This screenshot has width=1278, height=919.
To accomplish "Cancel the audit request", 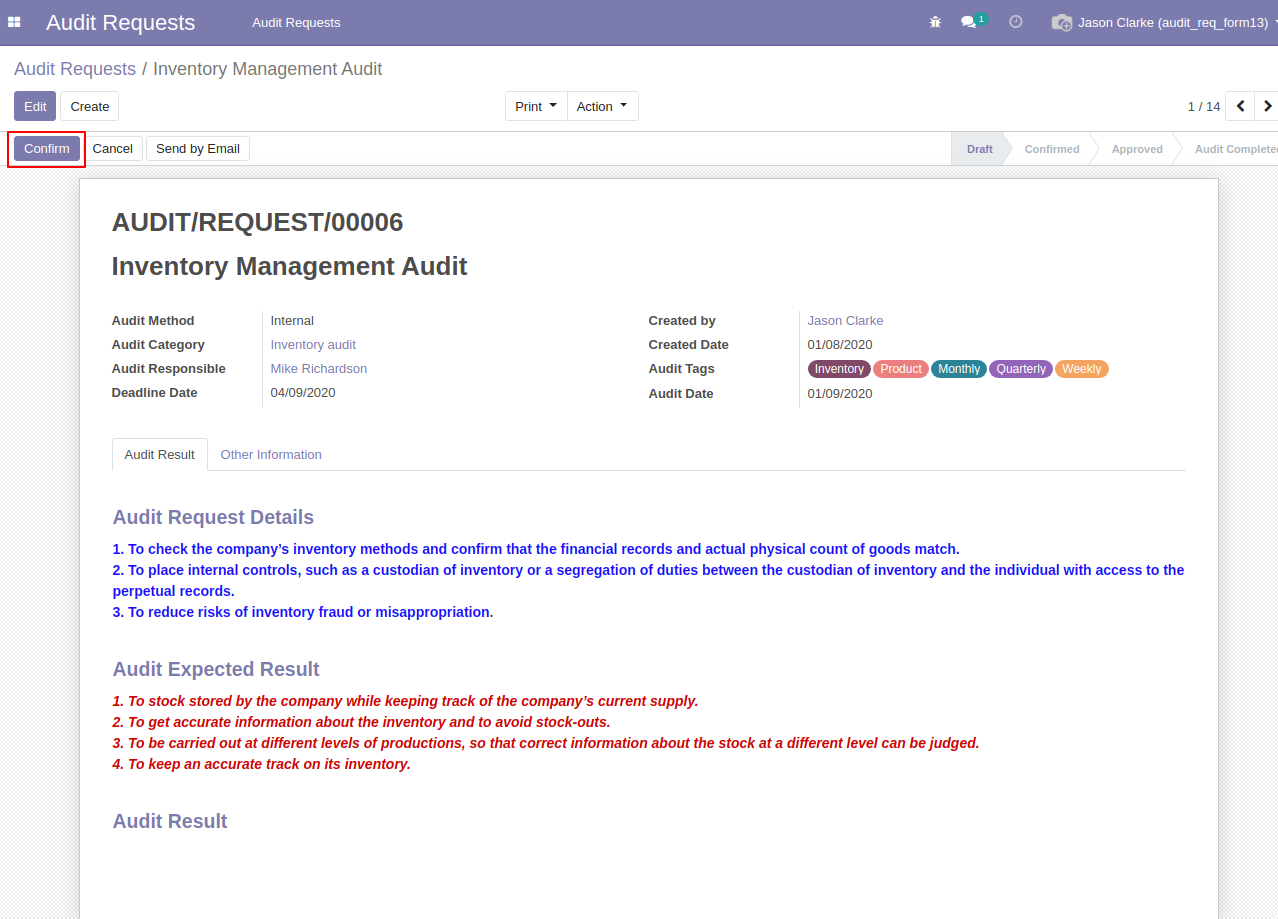I will (x=113, y=148).
